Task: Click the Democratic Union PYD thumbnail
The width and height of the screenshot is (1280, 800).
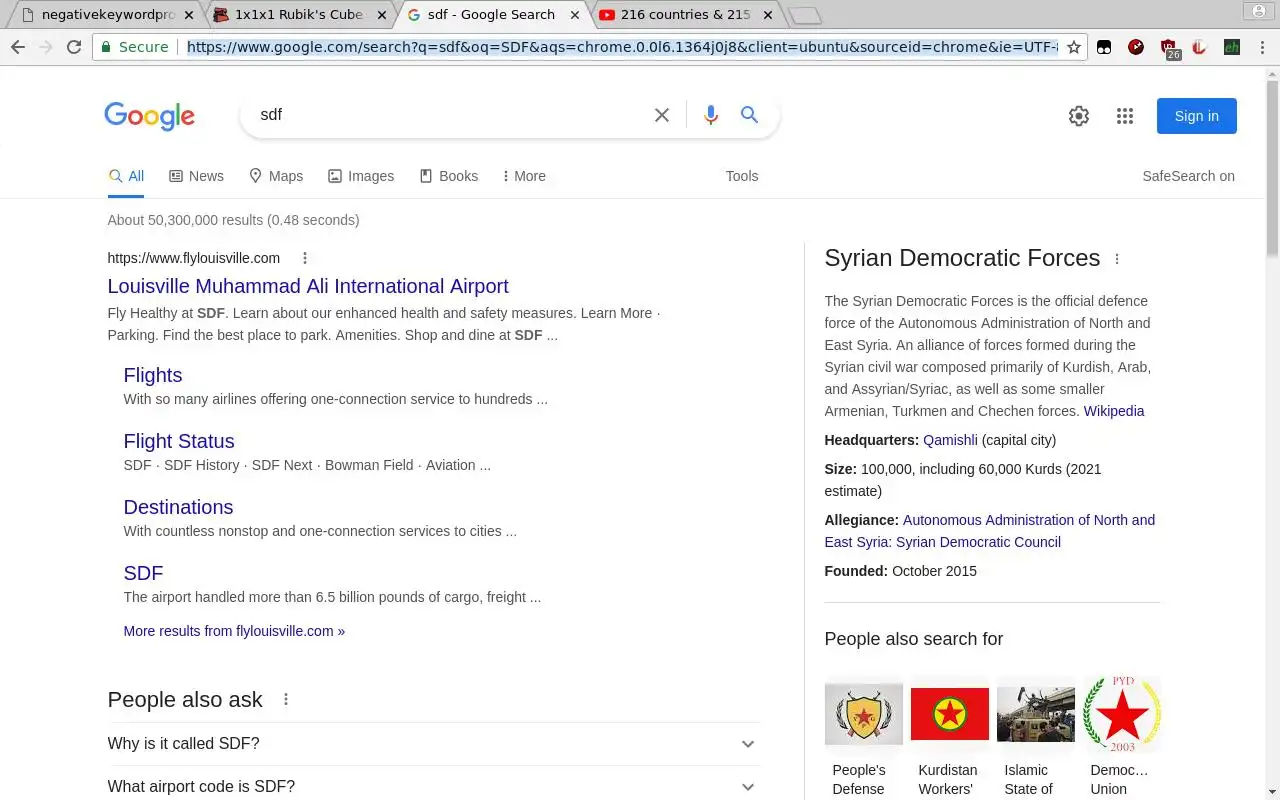Action: (1122, 714)
